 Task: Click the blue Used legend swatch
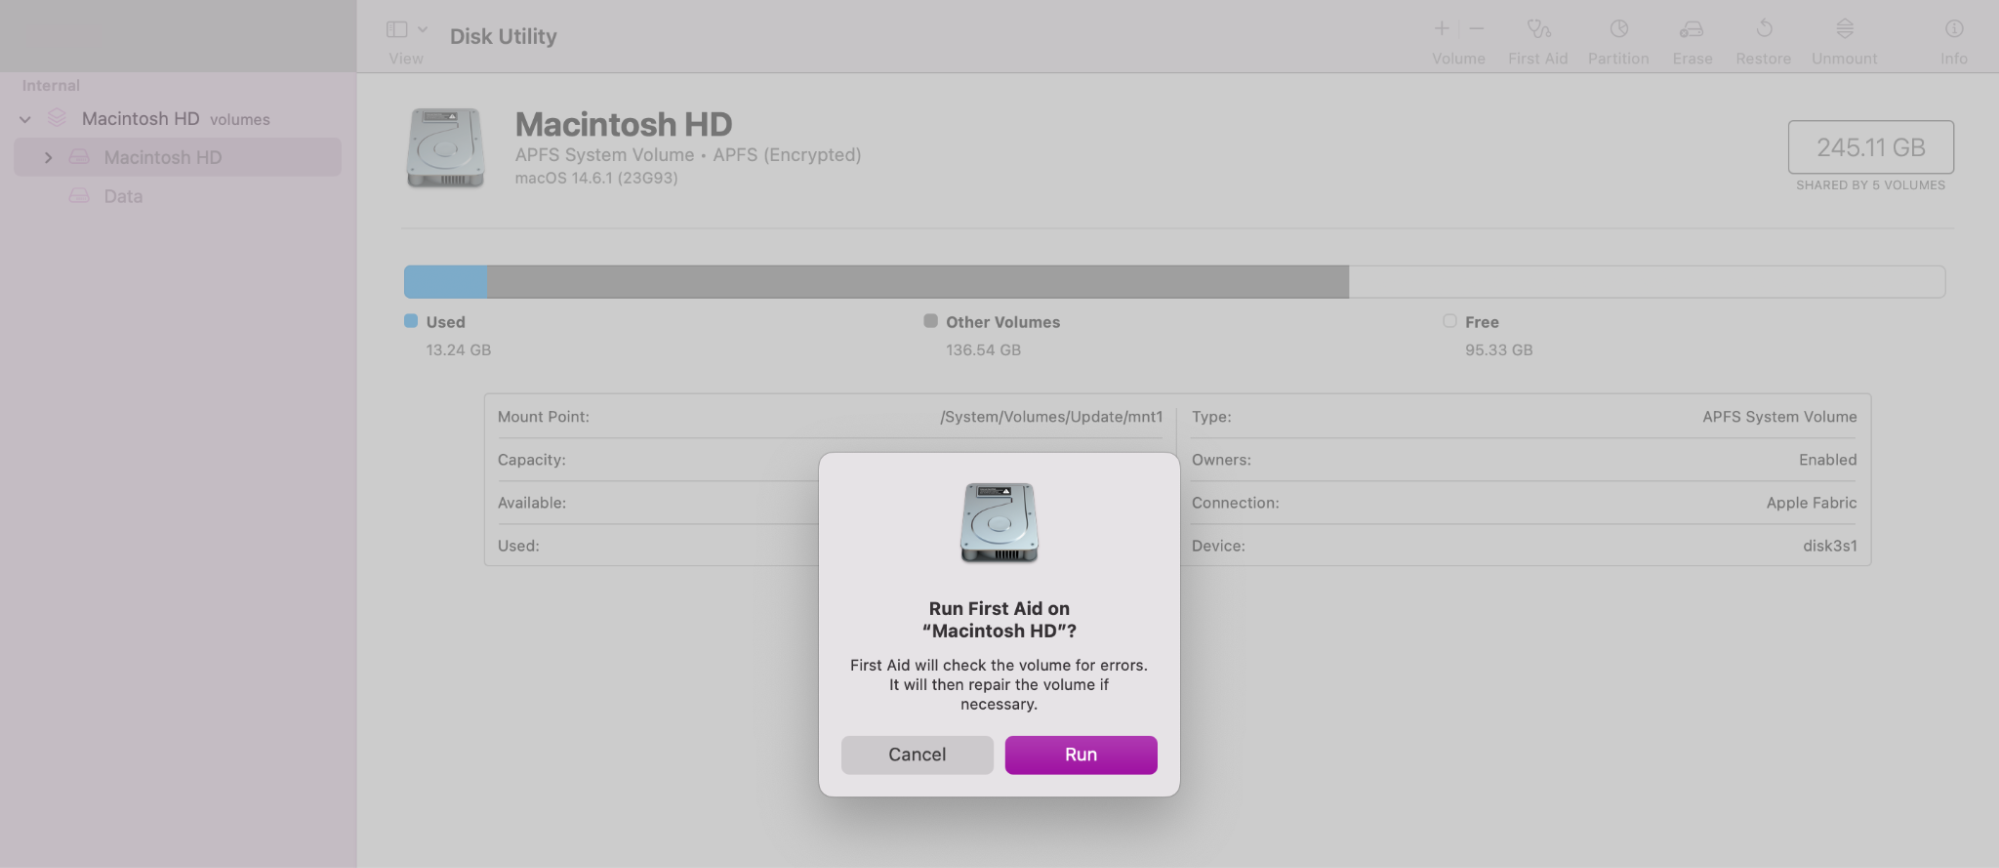(x=411, y=321)
